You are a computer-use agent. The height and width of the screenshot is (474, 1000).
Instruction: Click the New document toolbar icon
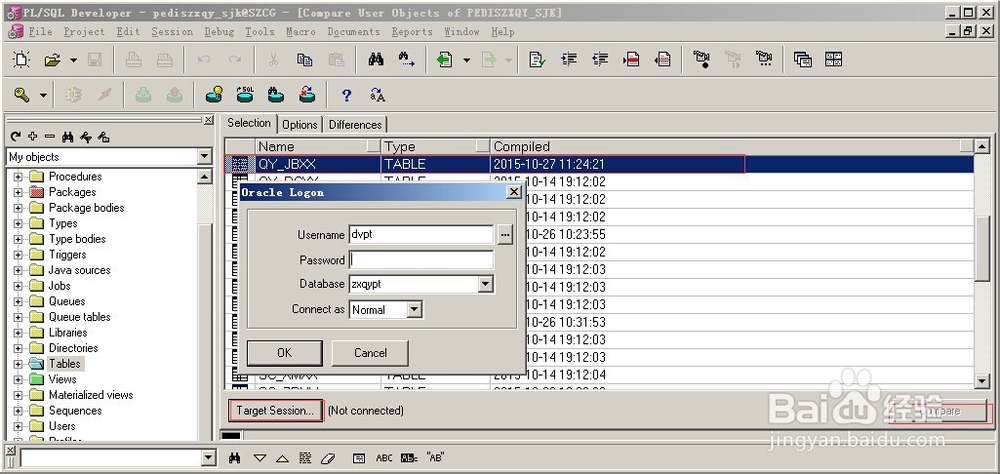[22, 60]
